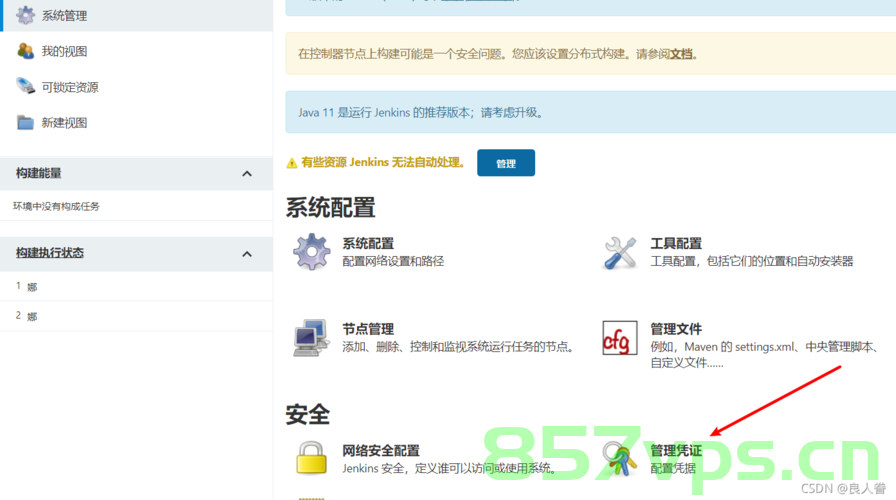Click the 系统配置 gear icon

point(311,251)
